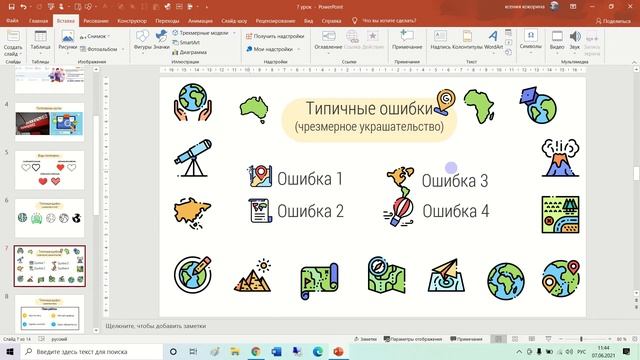Fit slide to the current window
This screenshot has width=640, height=360.
pyautogui.click(x=635, y=339)
